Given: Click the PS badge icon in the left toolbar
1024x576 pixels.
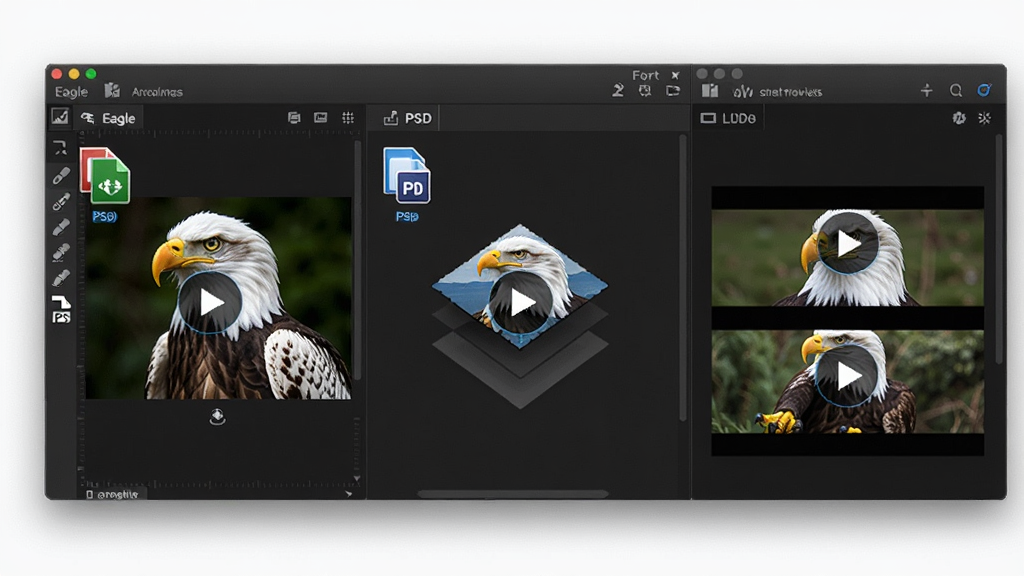Looking at the screenshot, I should (61, 317).
